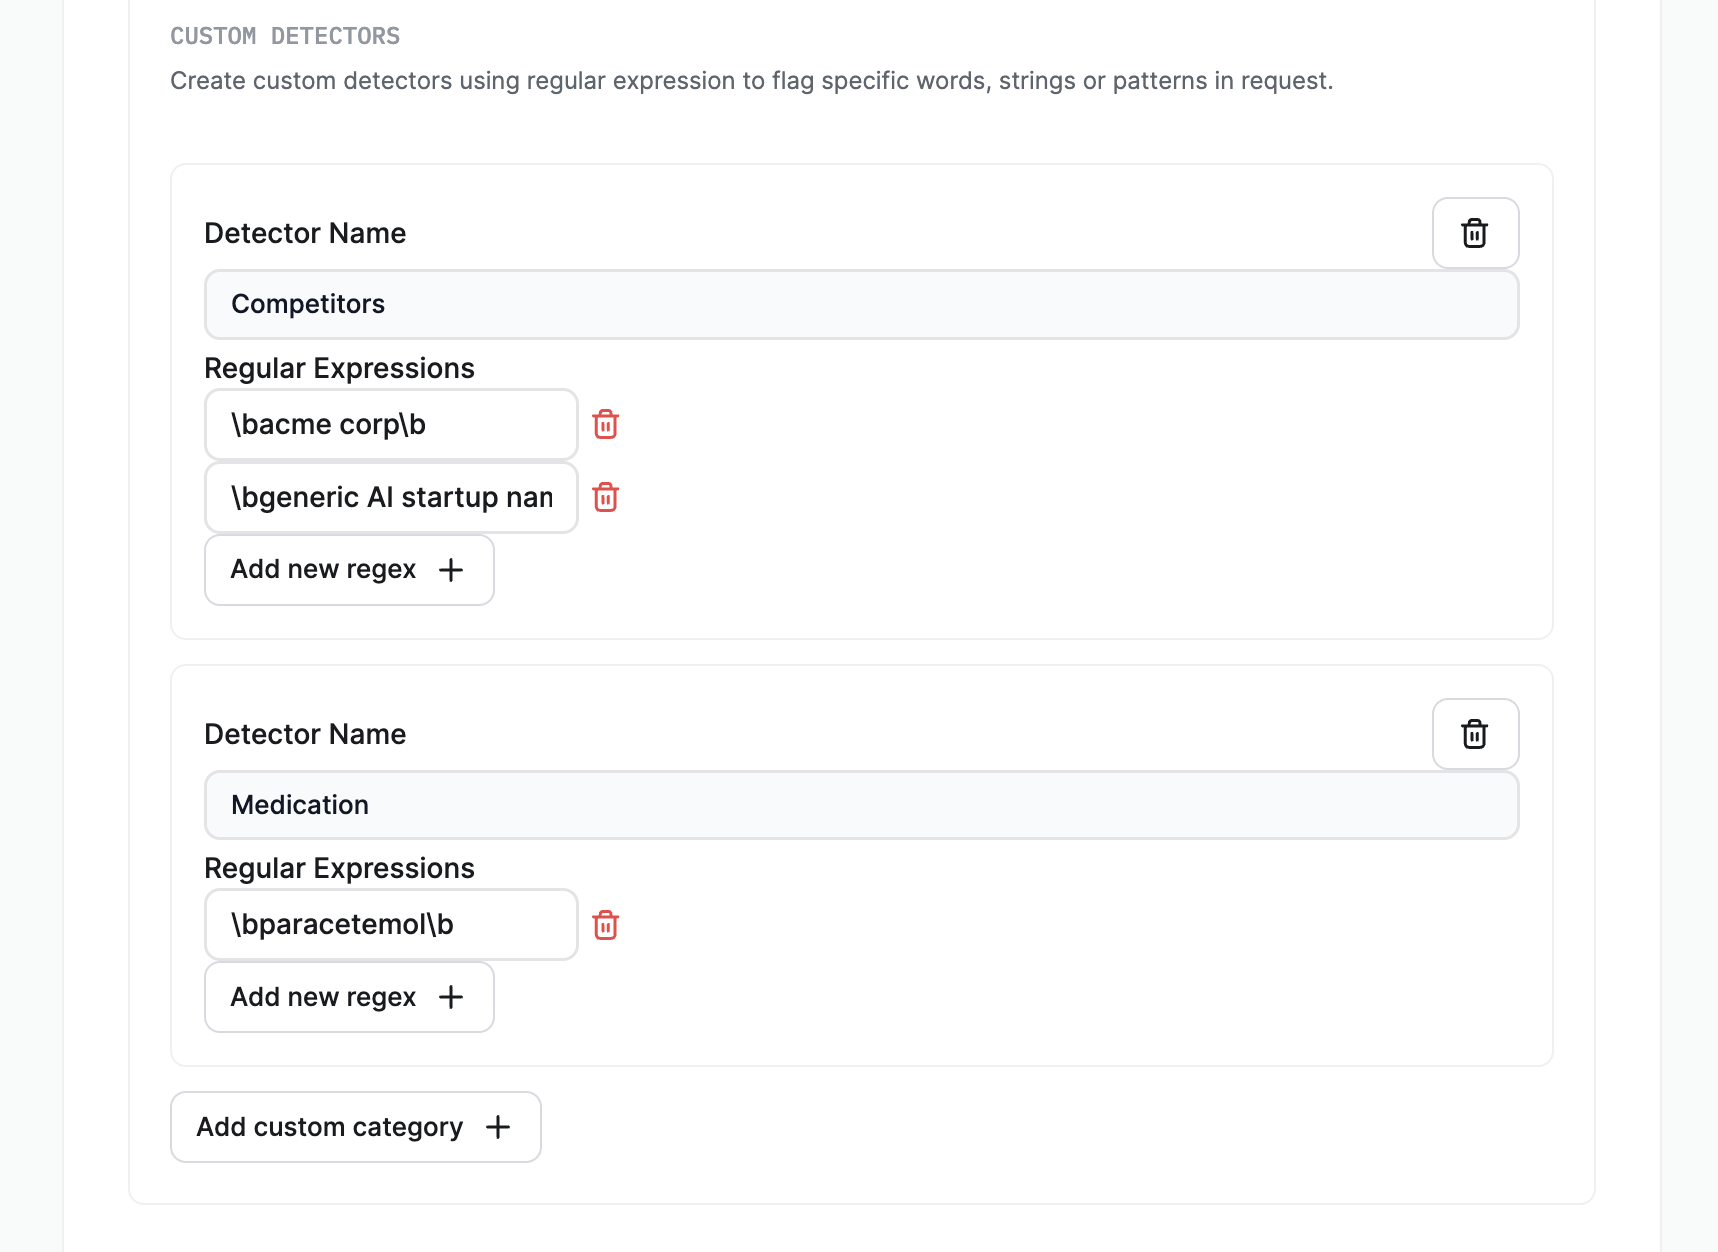Remove the \bacme corp\b regex

click(x=605, y=425)
